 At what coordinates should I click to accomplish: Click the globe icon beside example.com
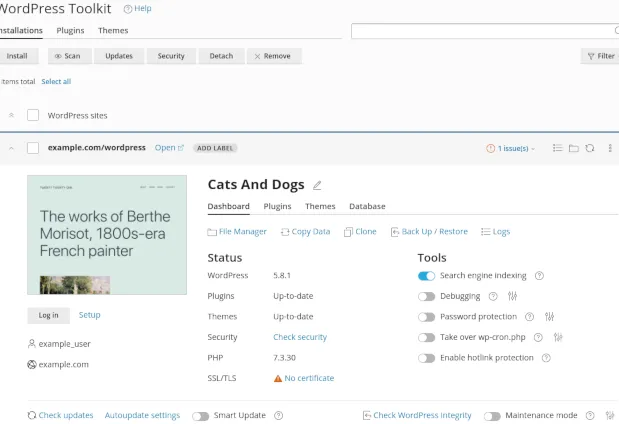[x=32, y=364]
